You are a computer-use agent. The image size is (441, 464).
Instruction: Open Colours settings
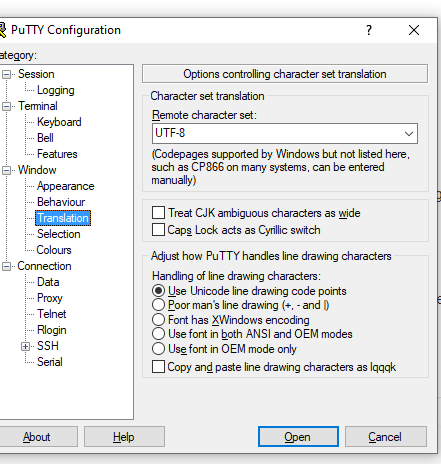coord(54,250)
